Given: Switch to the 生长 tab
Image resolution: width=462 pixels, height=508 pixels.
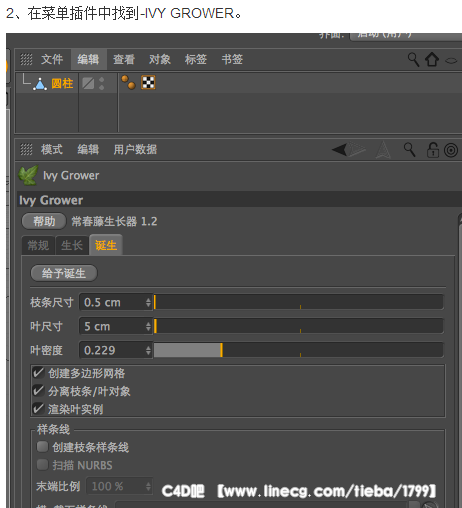Looking at the screenshot, I should (x=72, y=245).
